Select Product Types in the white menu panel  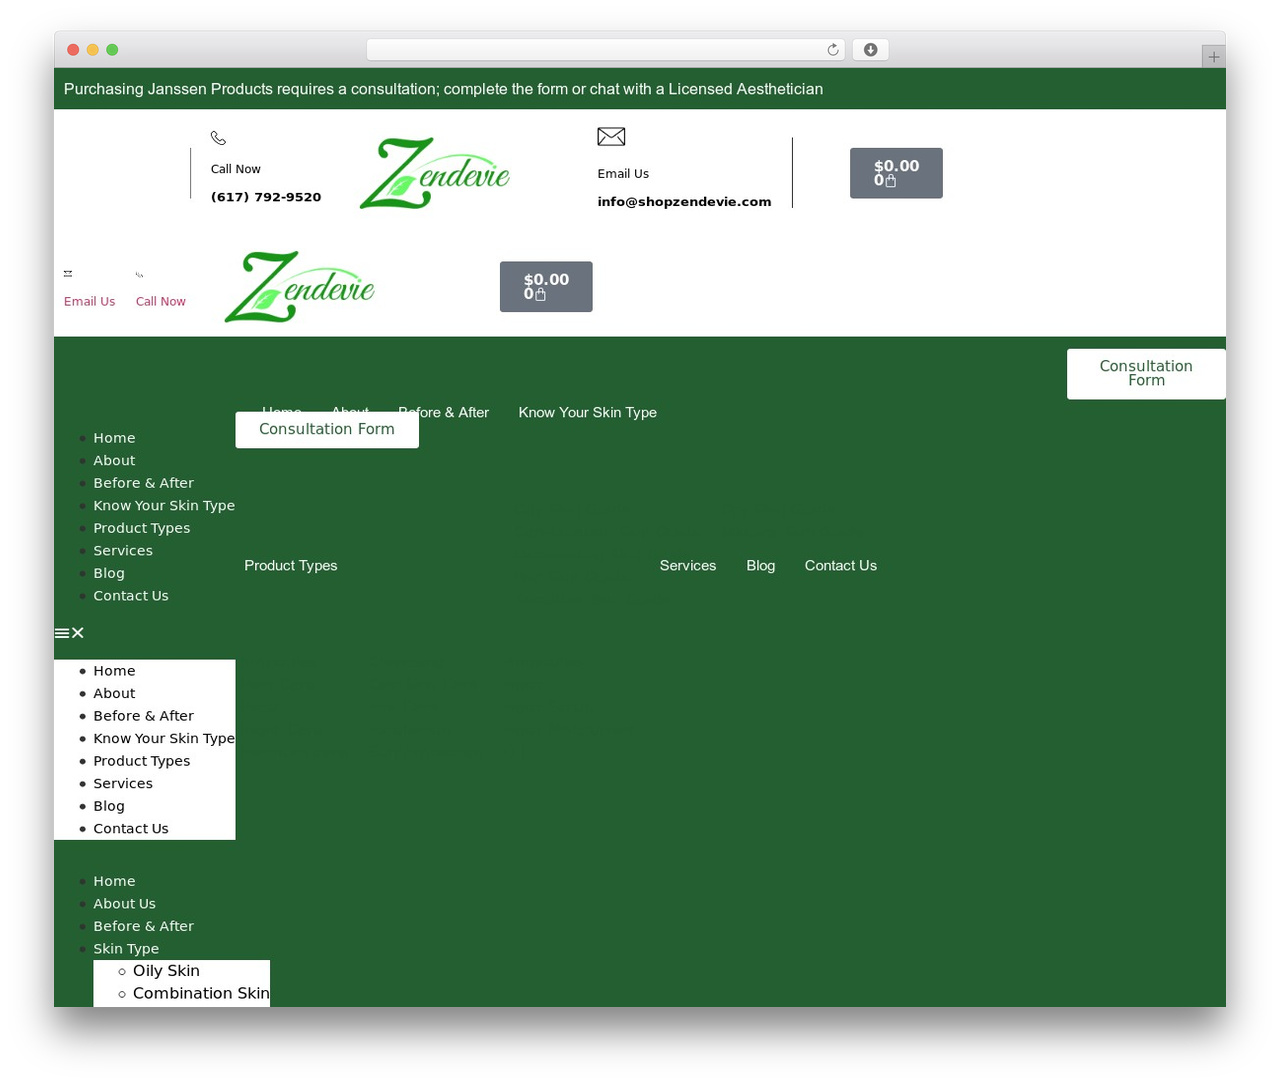click(141, 761)
